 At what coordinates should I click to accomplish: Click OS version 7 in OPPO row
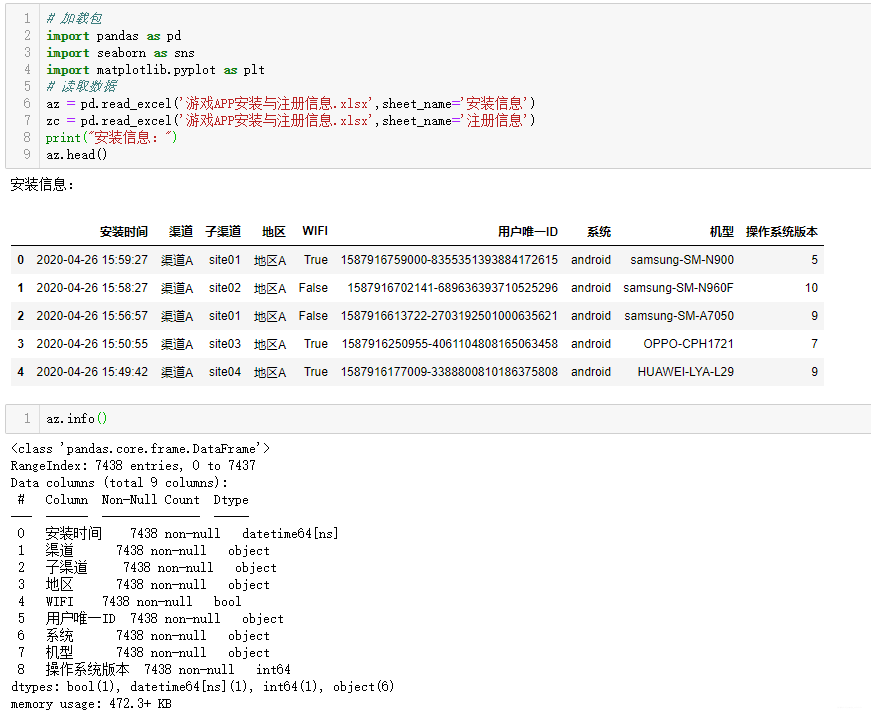pos(814,344)
